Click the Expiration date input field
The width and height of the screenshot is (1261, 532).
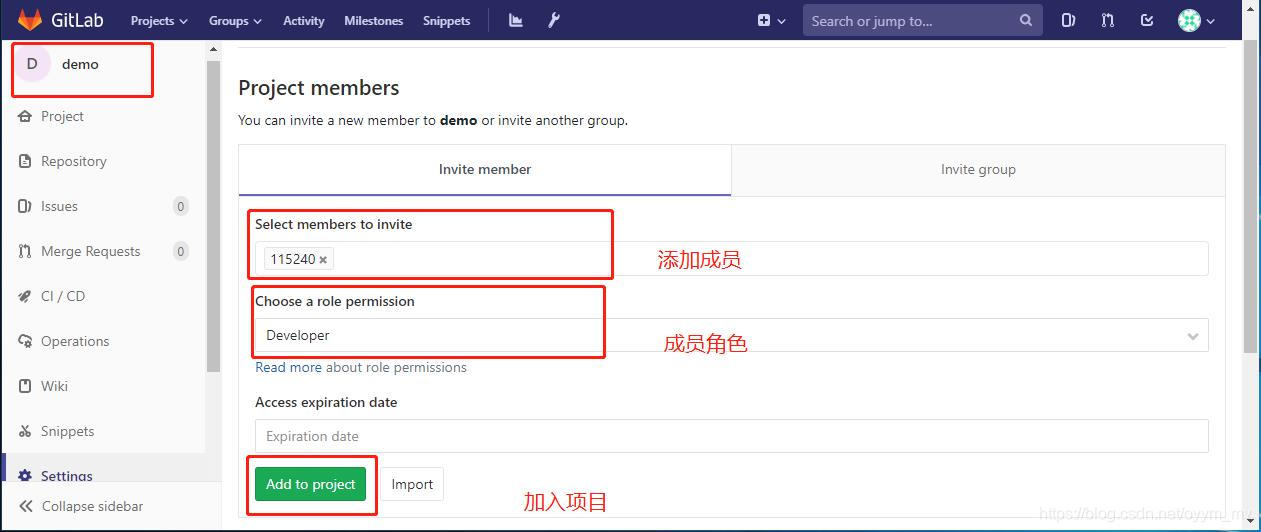pos(731,436)
